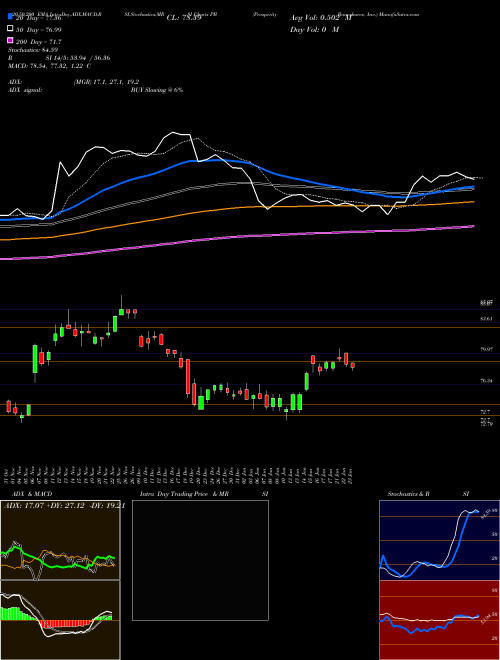
Task: Click the last red candlestick of the chart
Action: (353, 366)
